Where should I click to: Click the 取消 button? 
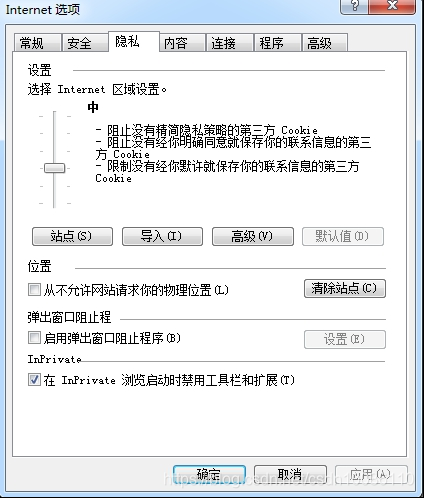pos(290,474)
